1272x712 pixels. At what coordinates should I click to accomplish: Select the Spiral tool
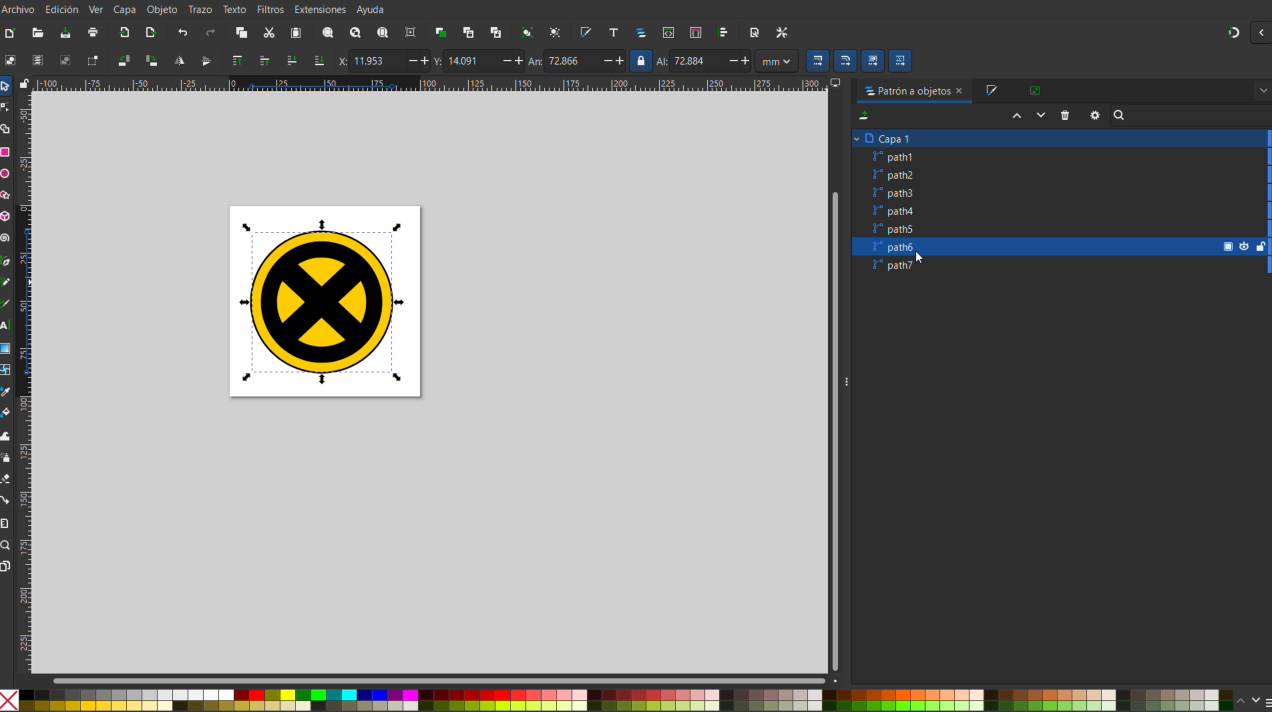coord(5,238)
